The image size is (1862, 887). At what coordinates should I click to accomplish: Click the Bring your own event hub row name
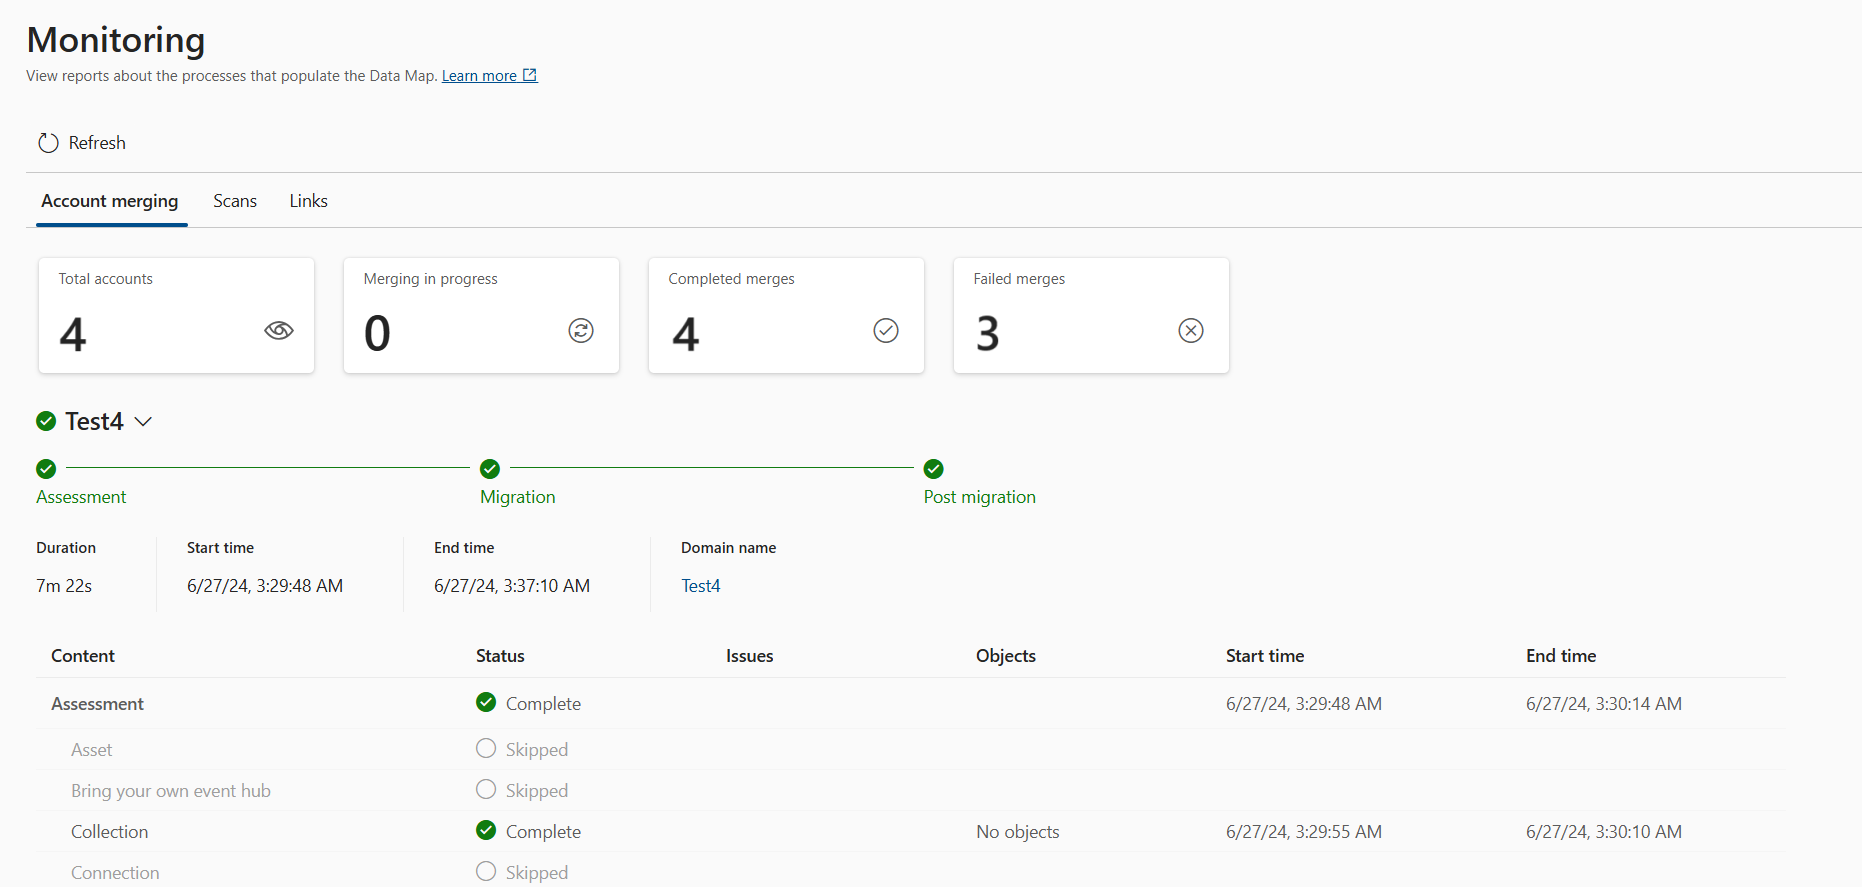coord(171,791)
